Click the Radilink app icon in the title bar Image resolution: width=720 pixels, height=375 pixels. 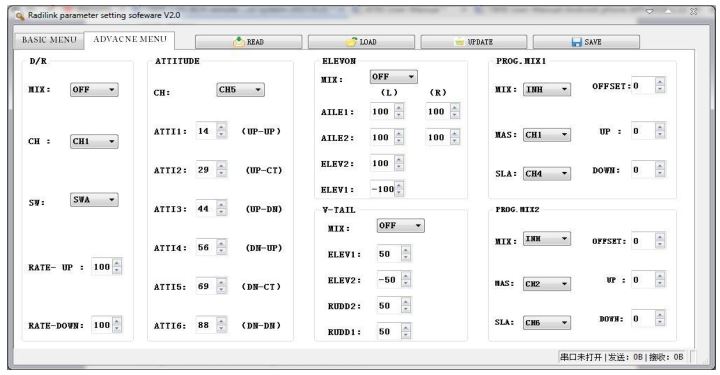[20, 16]
